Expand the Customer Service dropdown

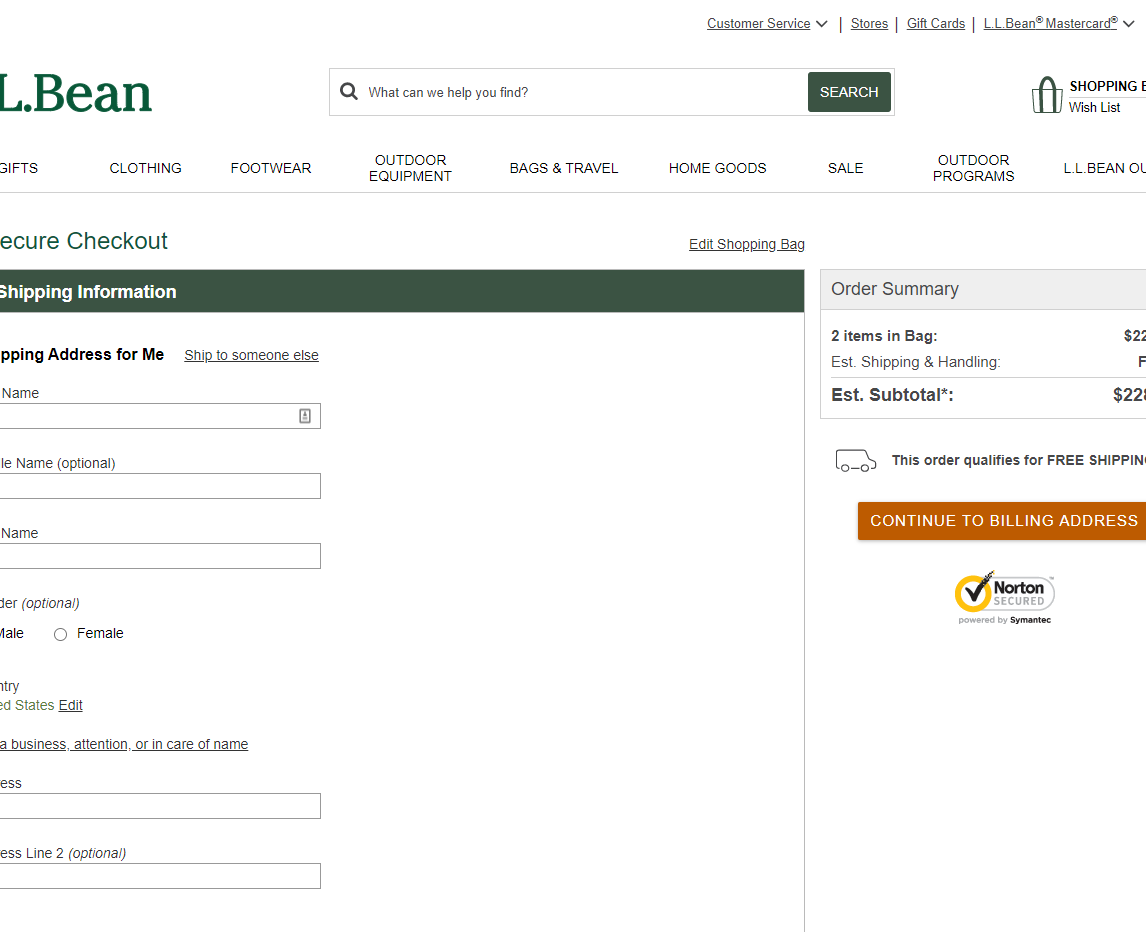coord(767,23)
